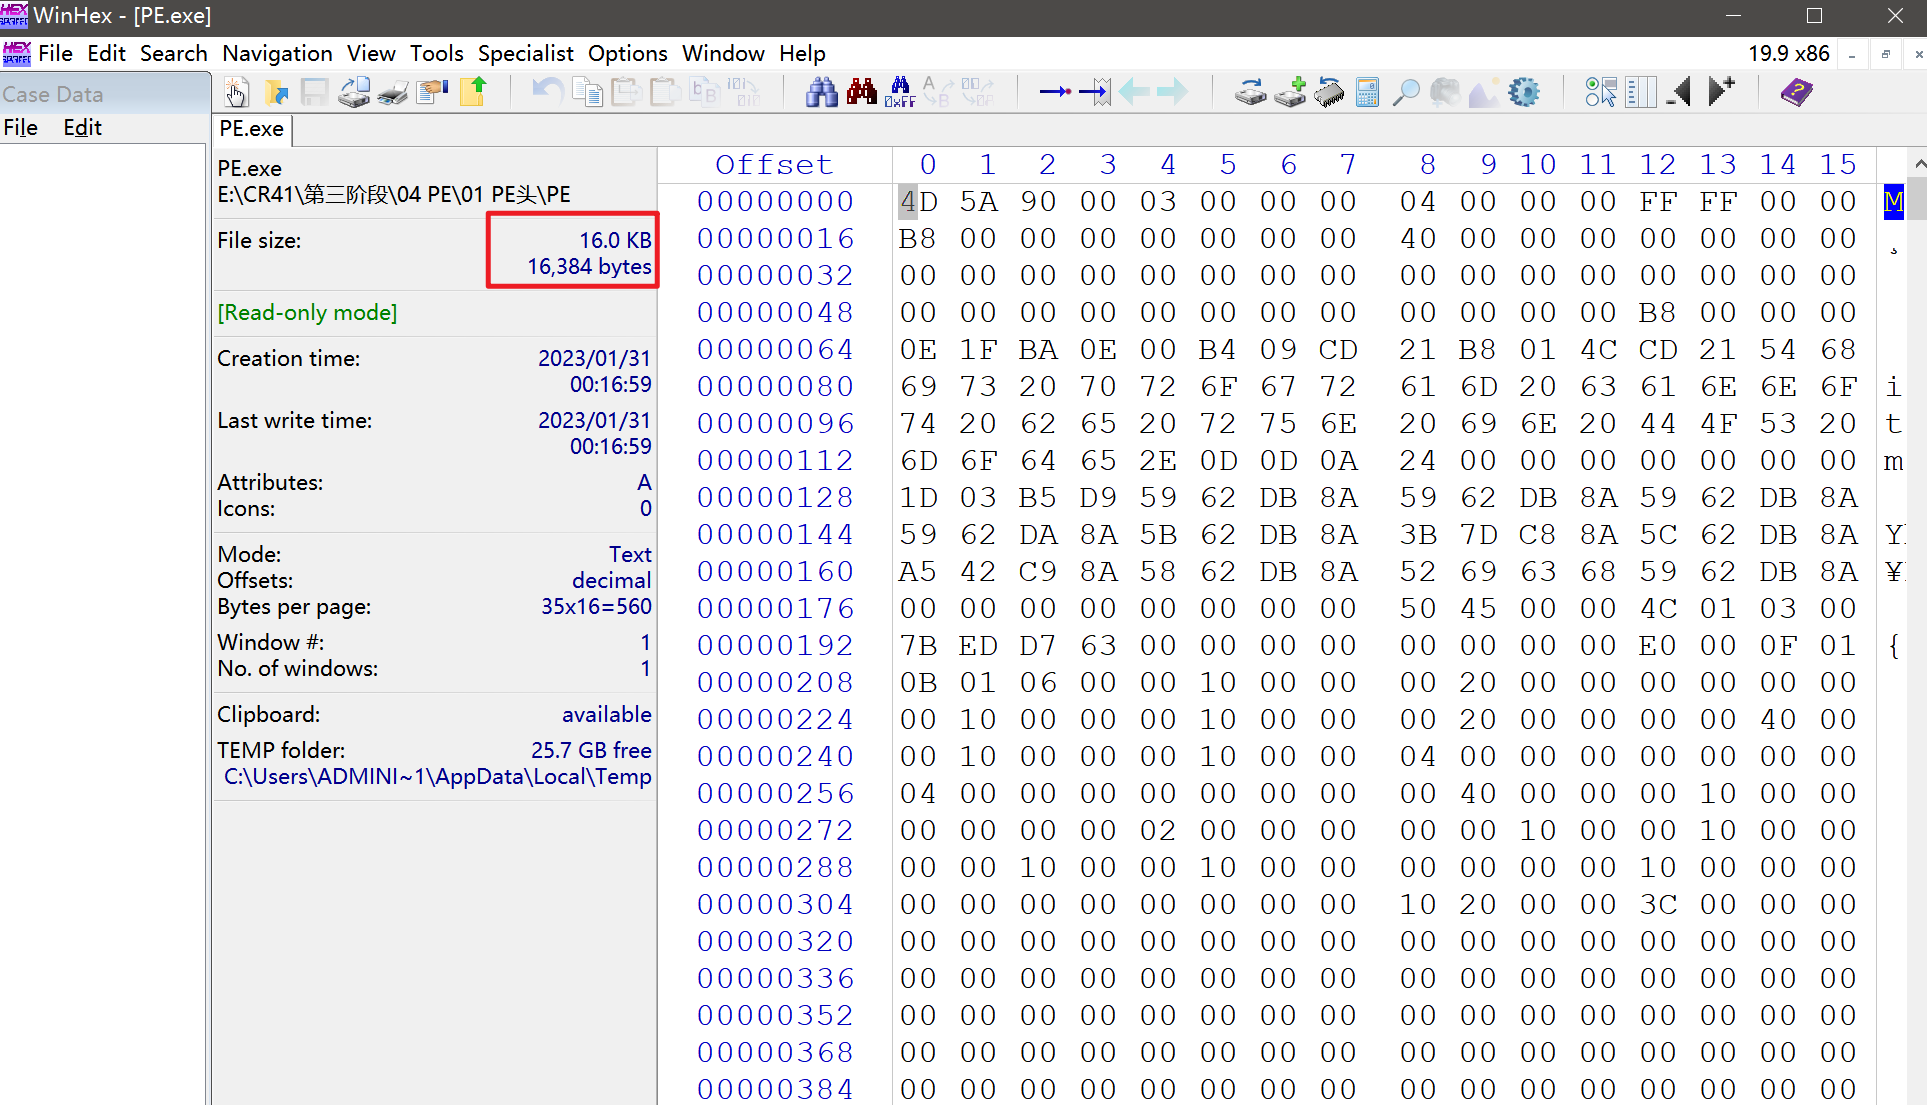Click the Offset column header

(774, 165)
